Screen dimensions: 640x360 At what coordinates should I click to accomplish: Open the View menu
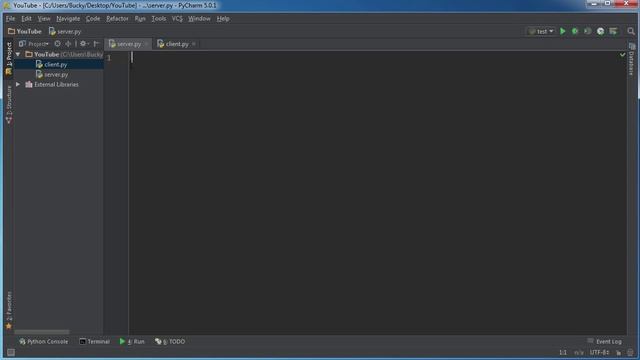(x=44, y=19)
